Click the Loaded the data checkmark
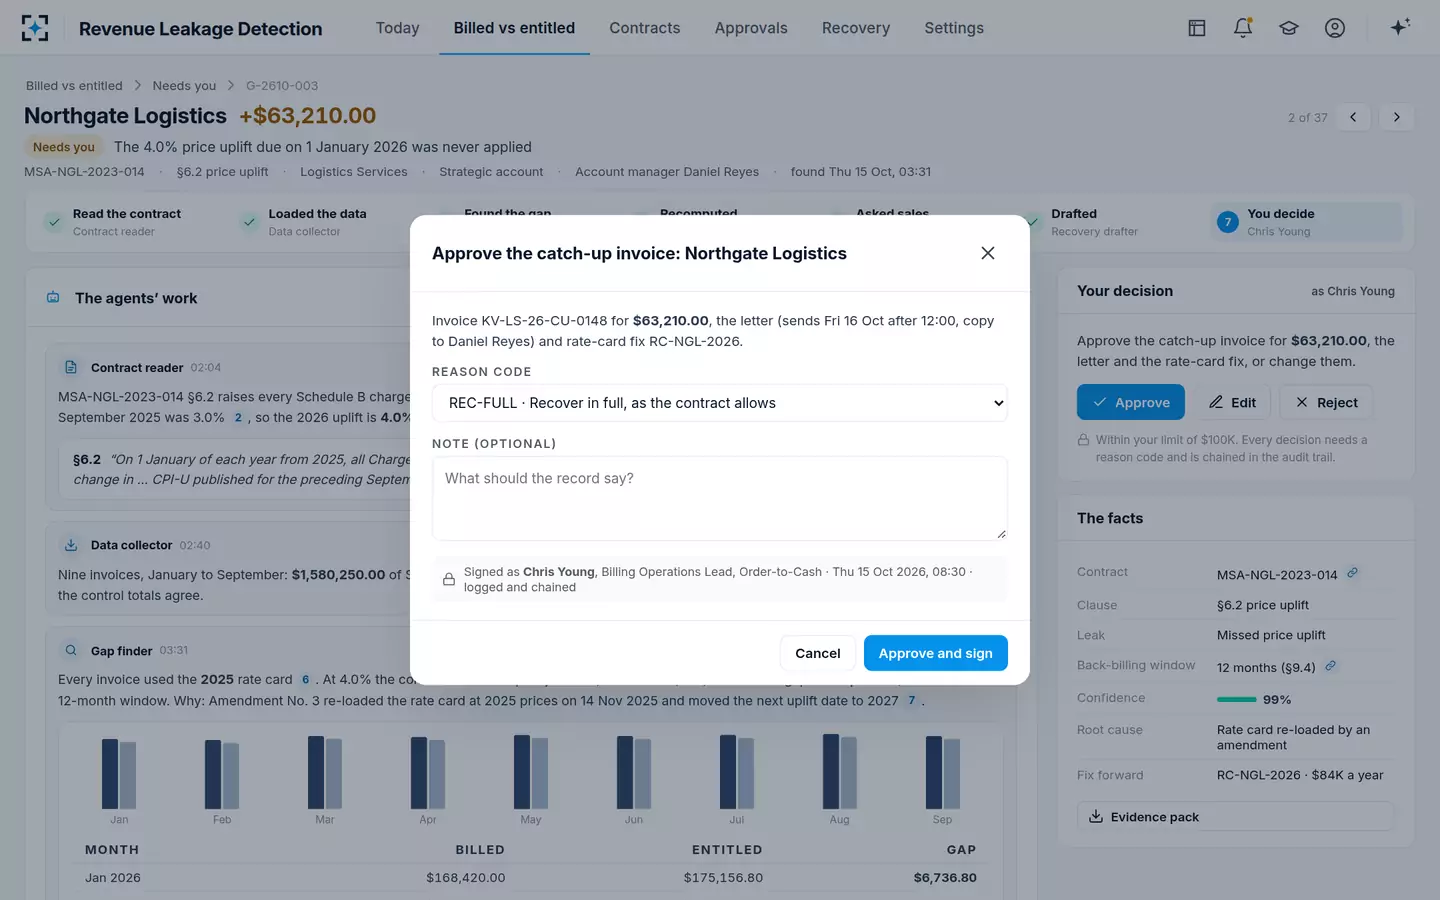This screenshot has height=900, width=1440. click(x=250, y=222)
